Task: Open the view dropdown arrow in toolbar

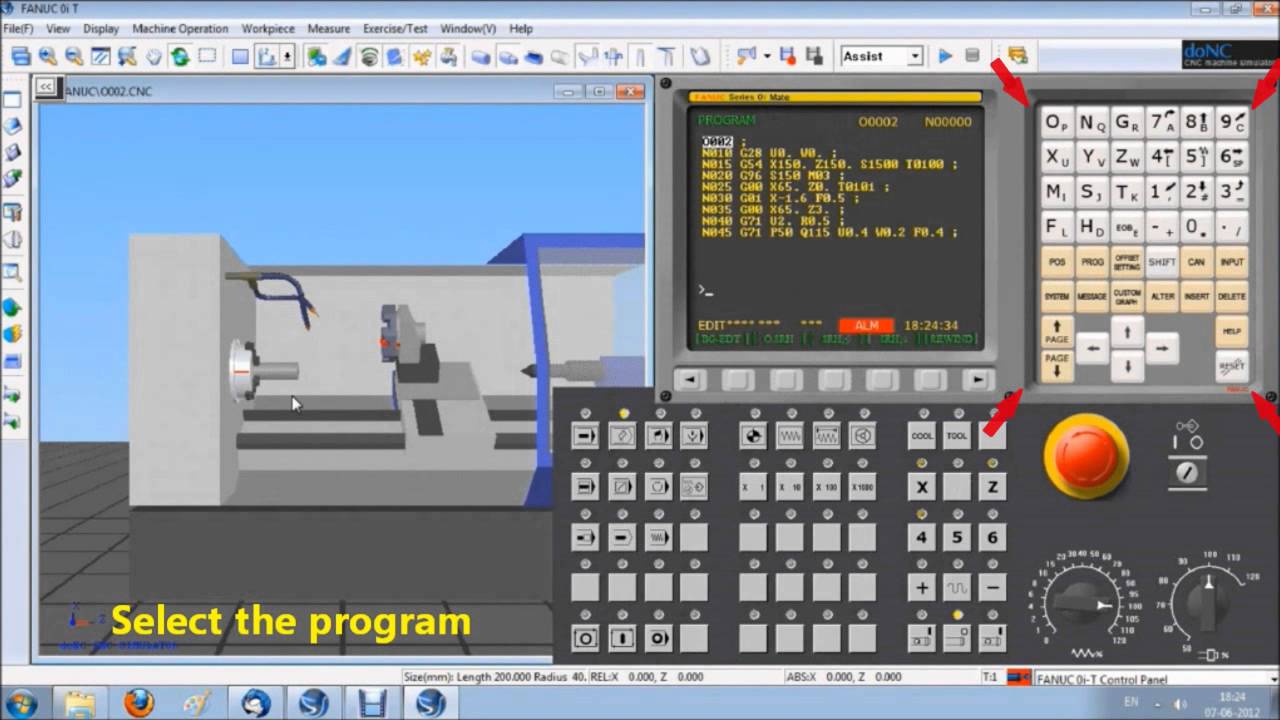Action: [287, 56]
